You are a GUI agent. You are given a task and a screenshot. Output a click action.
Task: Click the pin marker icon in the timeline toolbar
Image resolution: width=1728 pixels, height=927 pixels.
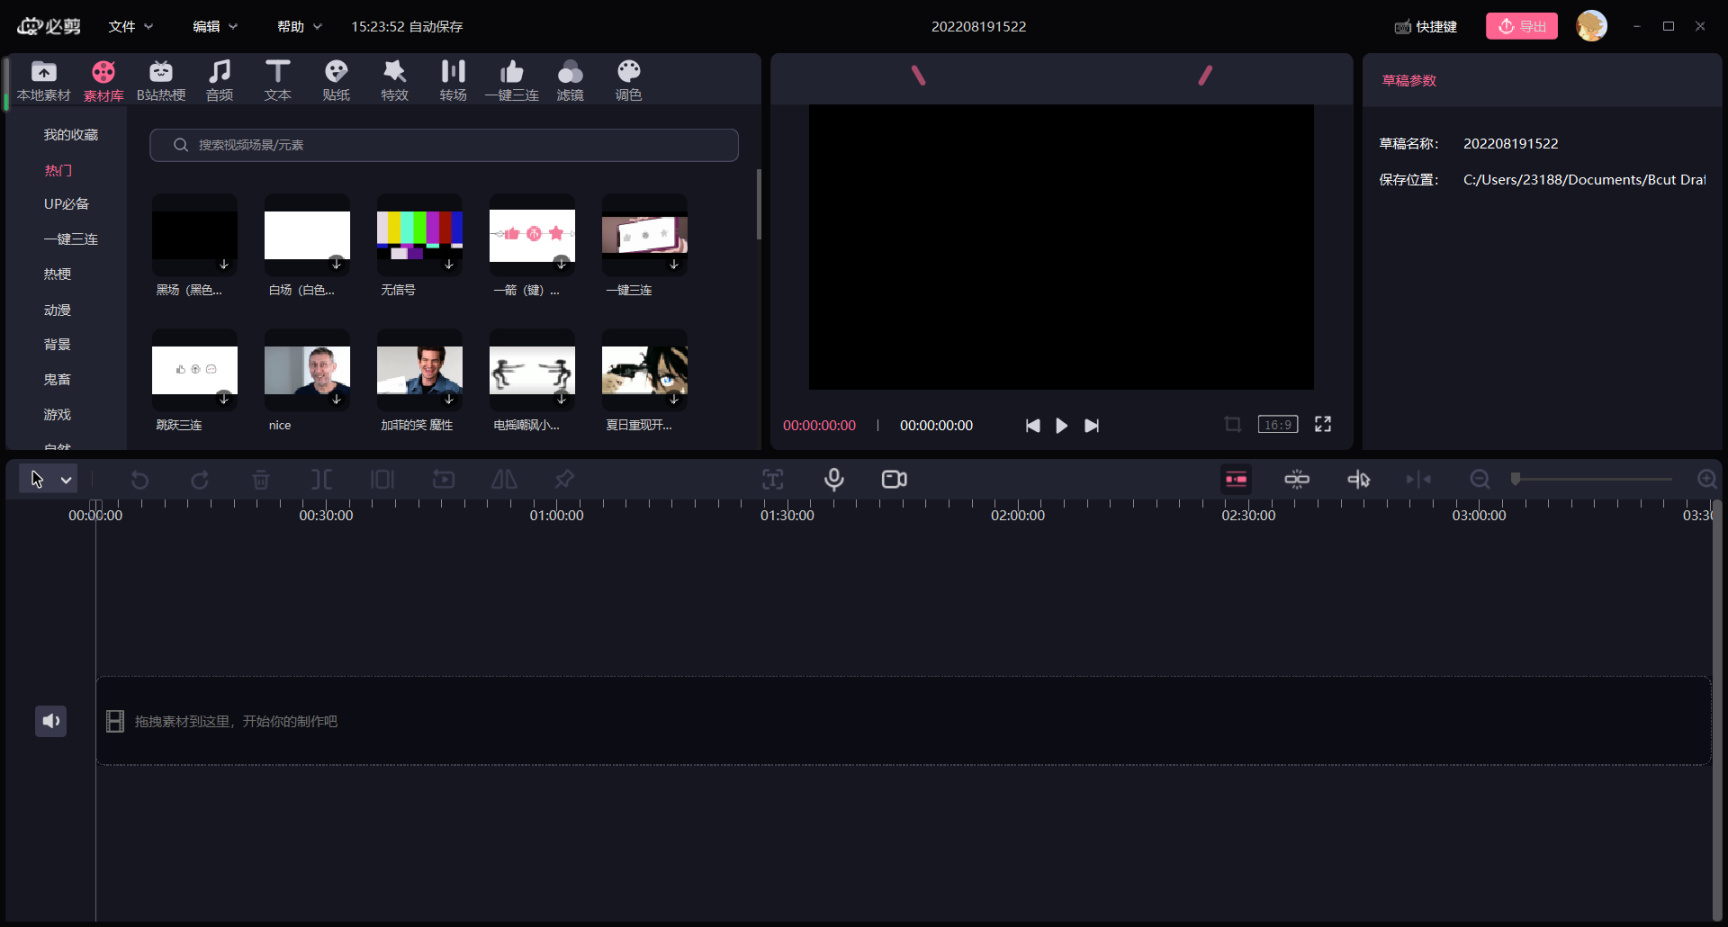[x=565, y=479]
